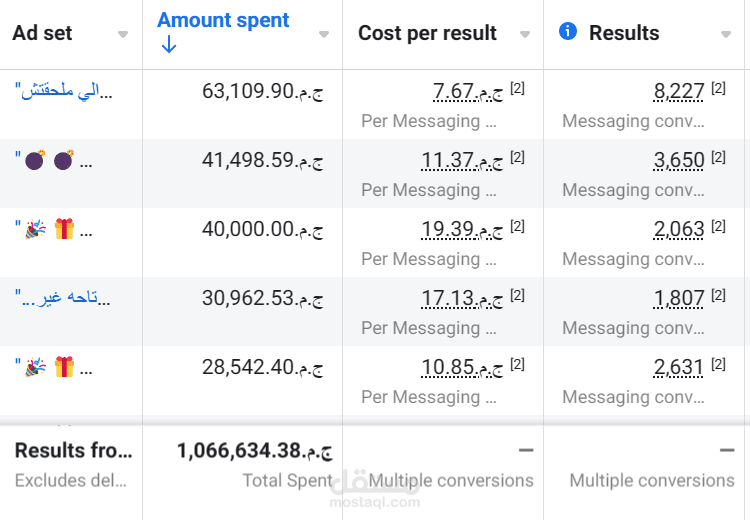Sort by the Amount spent header
The width and height of the screenshot is (750, 520).
tap(223, 20)
